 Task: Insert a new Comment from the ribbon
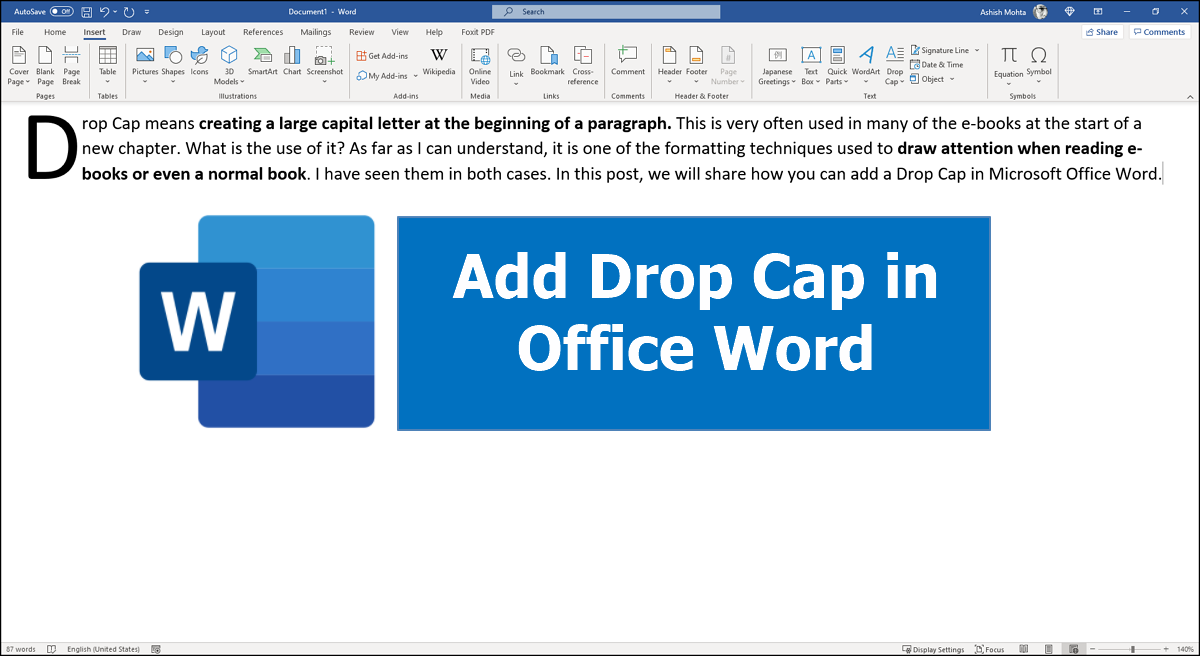pos(628,60)
